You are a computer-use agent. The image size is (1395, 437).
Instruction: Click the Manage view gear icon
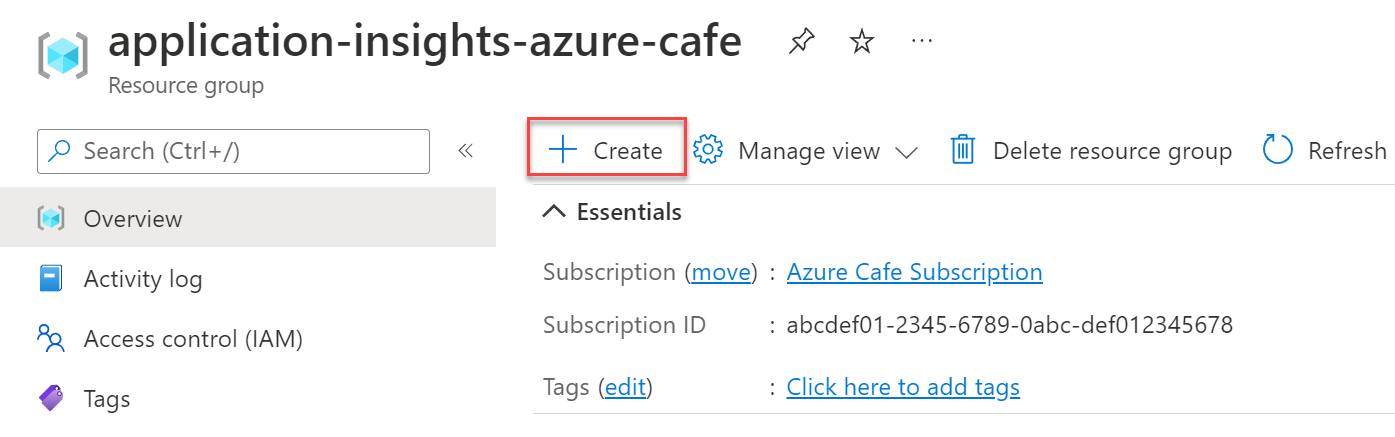tap(708, 151)
